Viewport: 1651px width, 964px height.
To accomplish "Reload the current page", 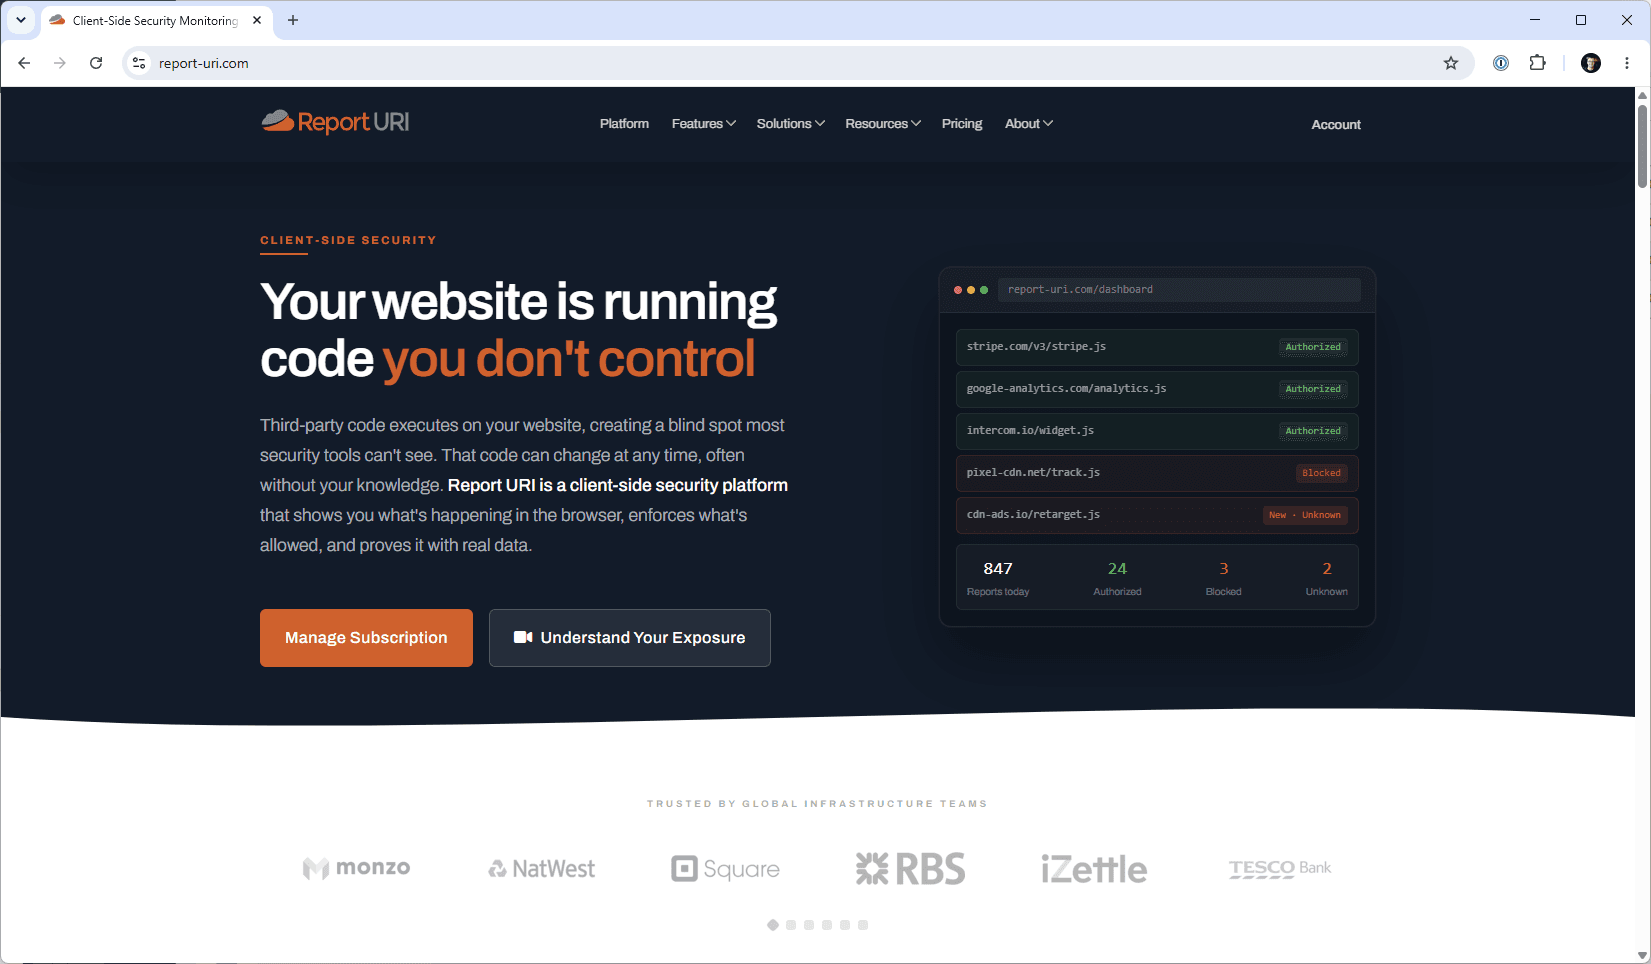I will (96, 63).
